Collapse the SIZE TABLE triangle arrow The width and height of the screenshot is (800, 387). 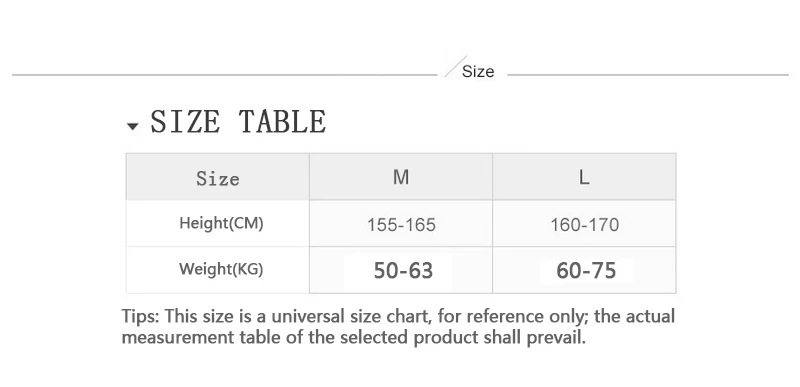133,126
